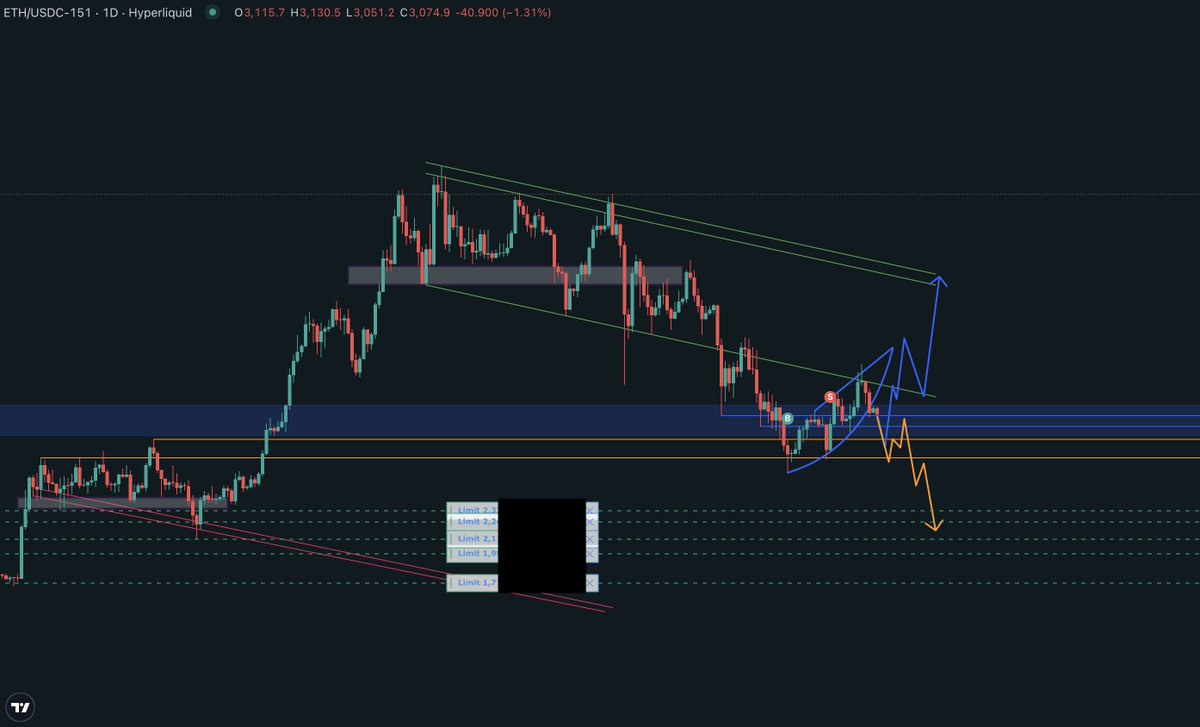Select the blue upward projection arrow head

click(938, 282)
